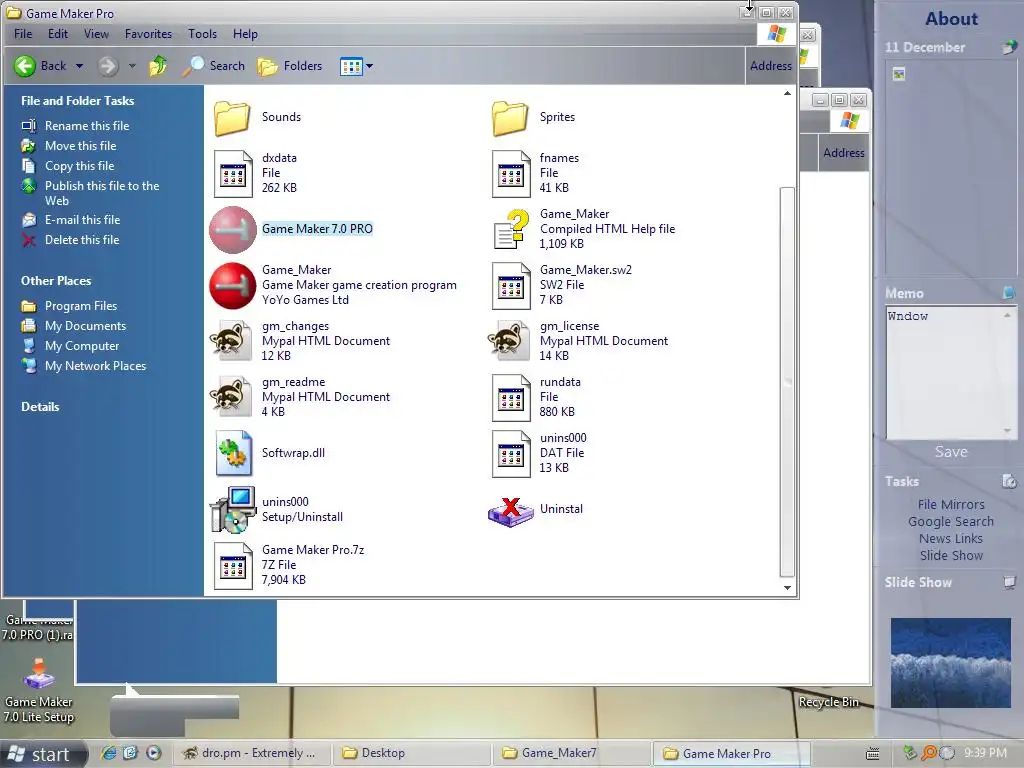The height and width of the screenshot is (768, 1024).
Task: Click the scroll down arrow of file list
Action: (787, 588)
